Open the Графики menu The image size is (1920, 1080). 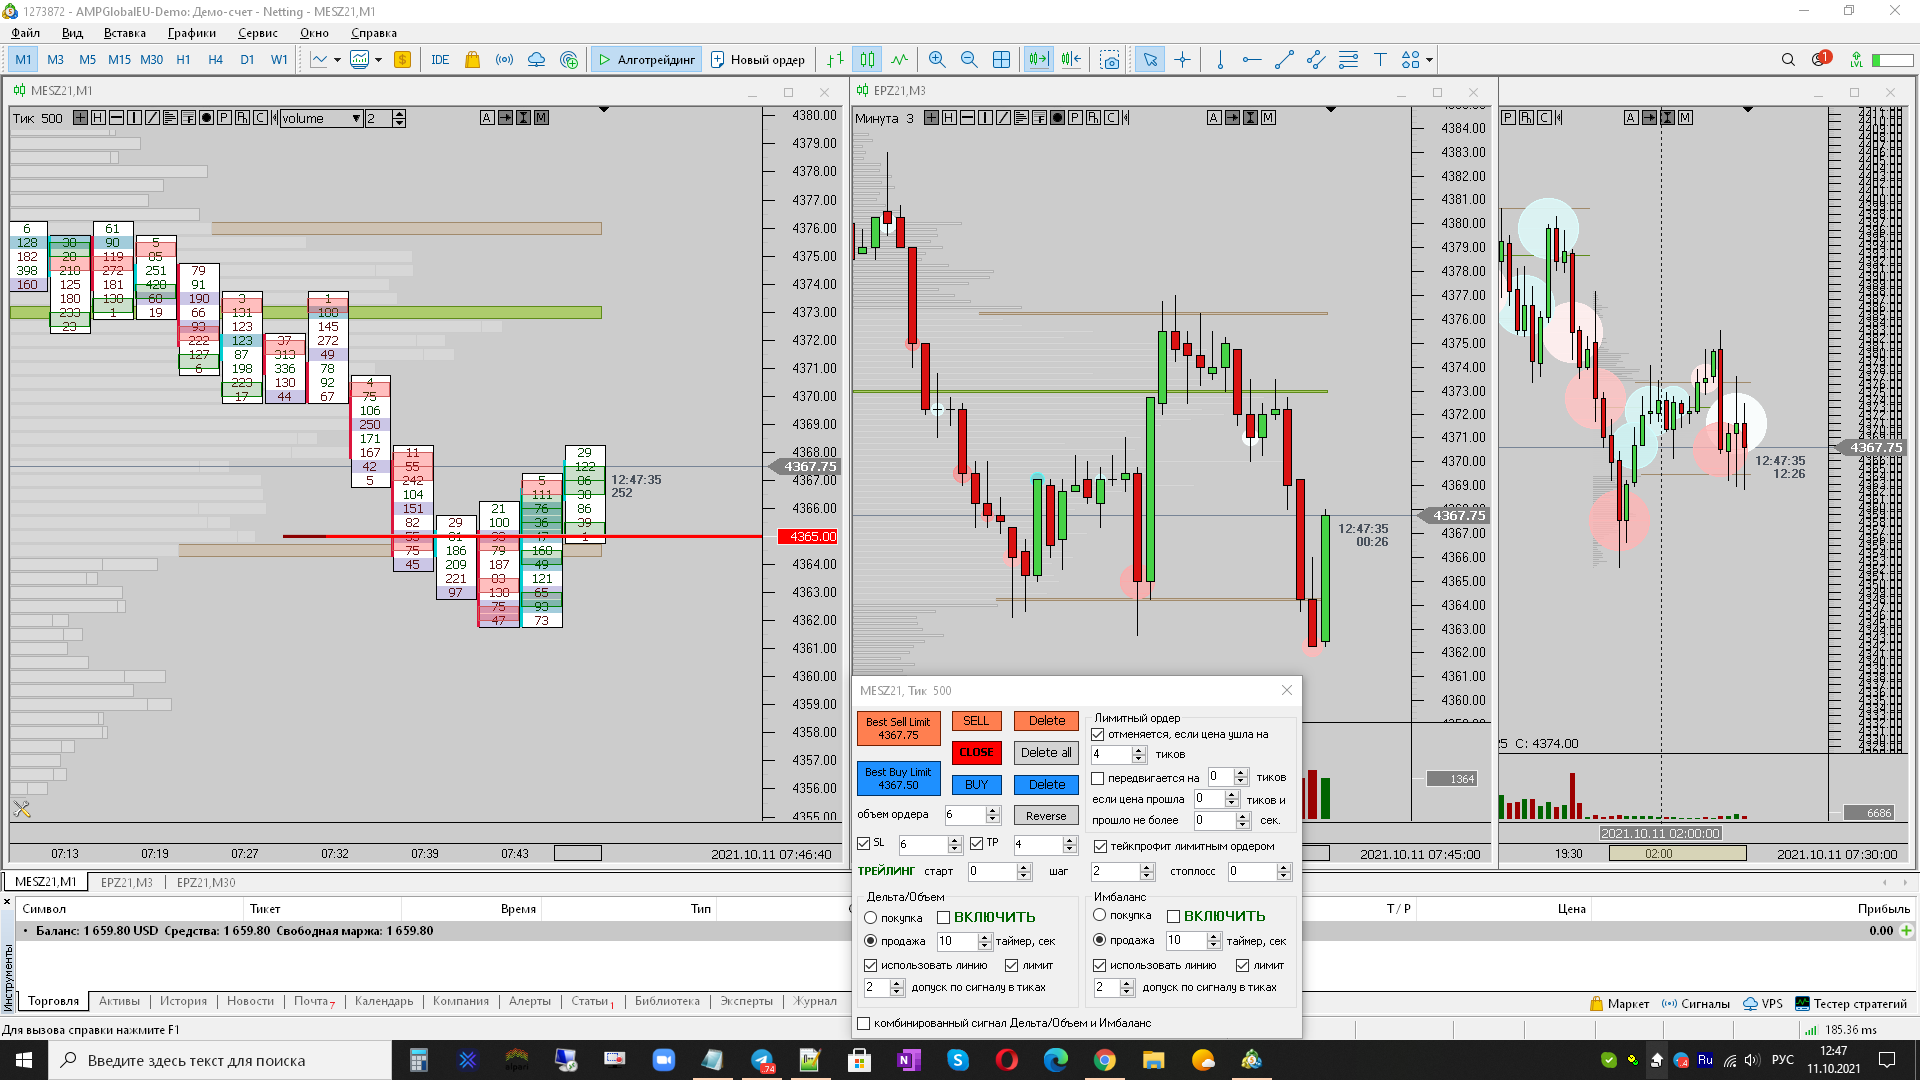click(x=191, y=33)
